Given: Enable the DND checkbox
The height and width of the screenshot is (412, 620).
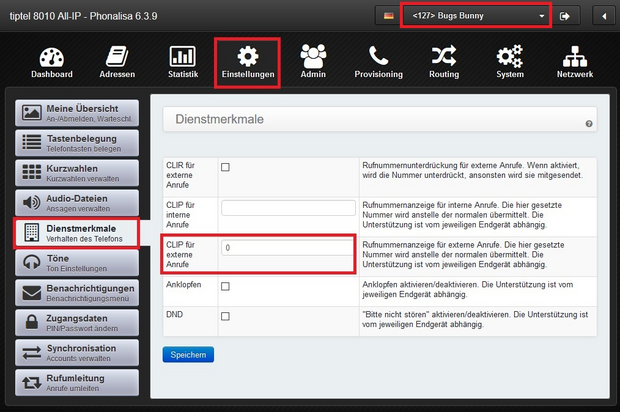Looking at the screenshot, I should (x=225, y=316).
